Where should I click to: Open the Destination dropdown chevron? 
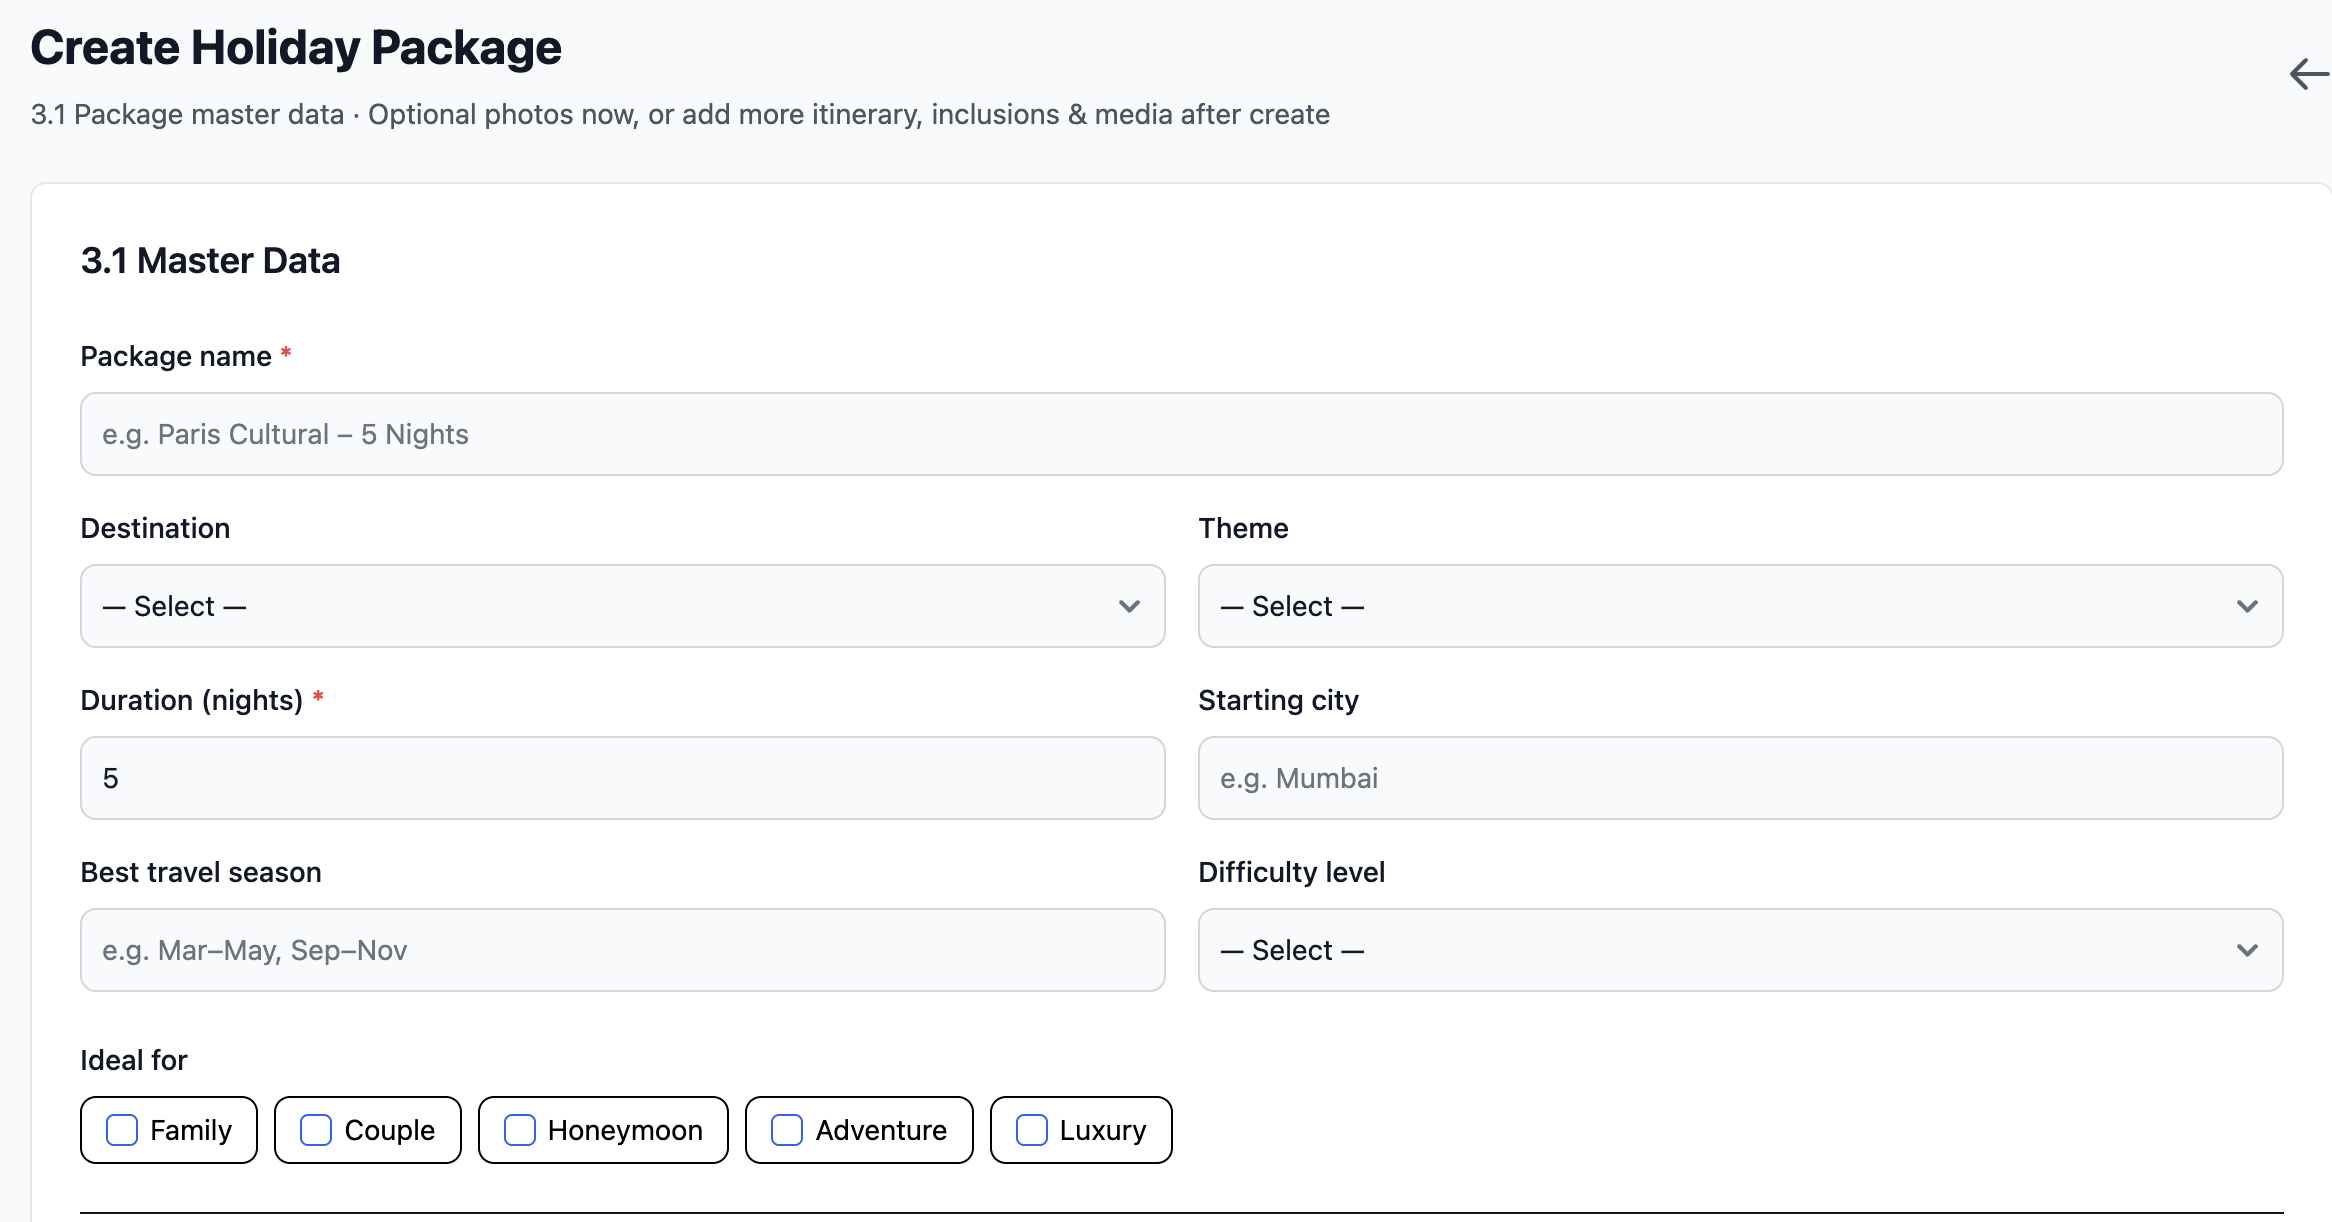1129,606
